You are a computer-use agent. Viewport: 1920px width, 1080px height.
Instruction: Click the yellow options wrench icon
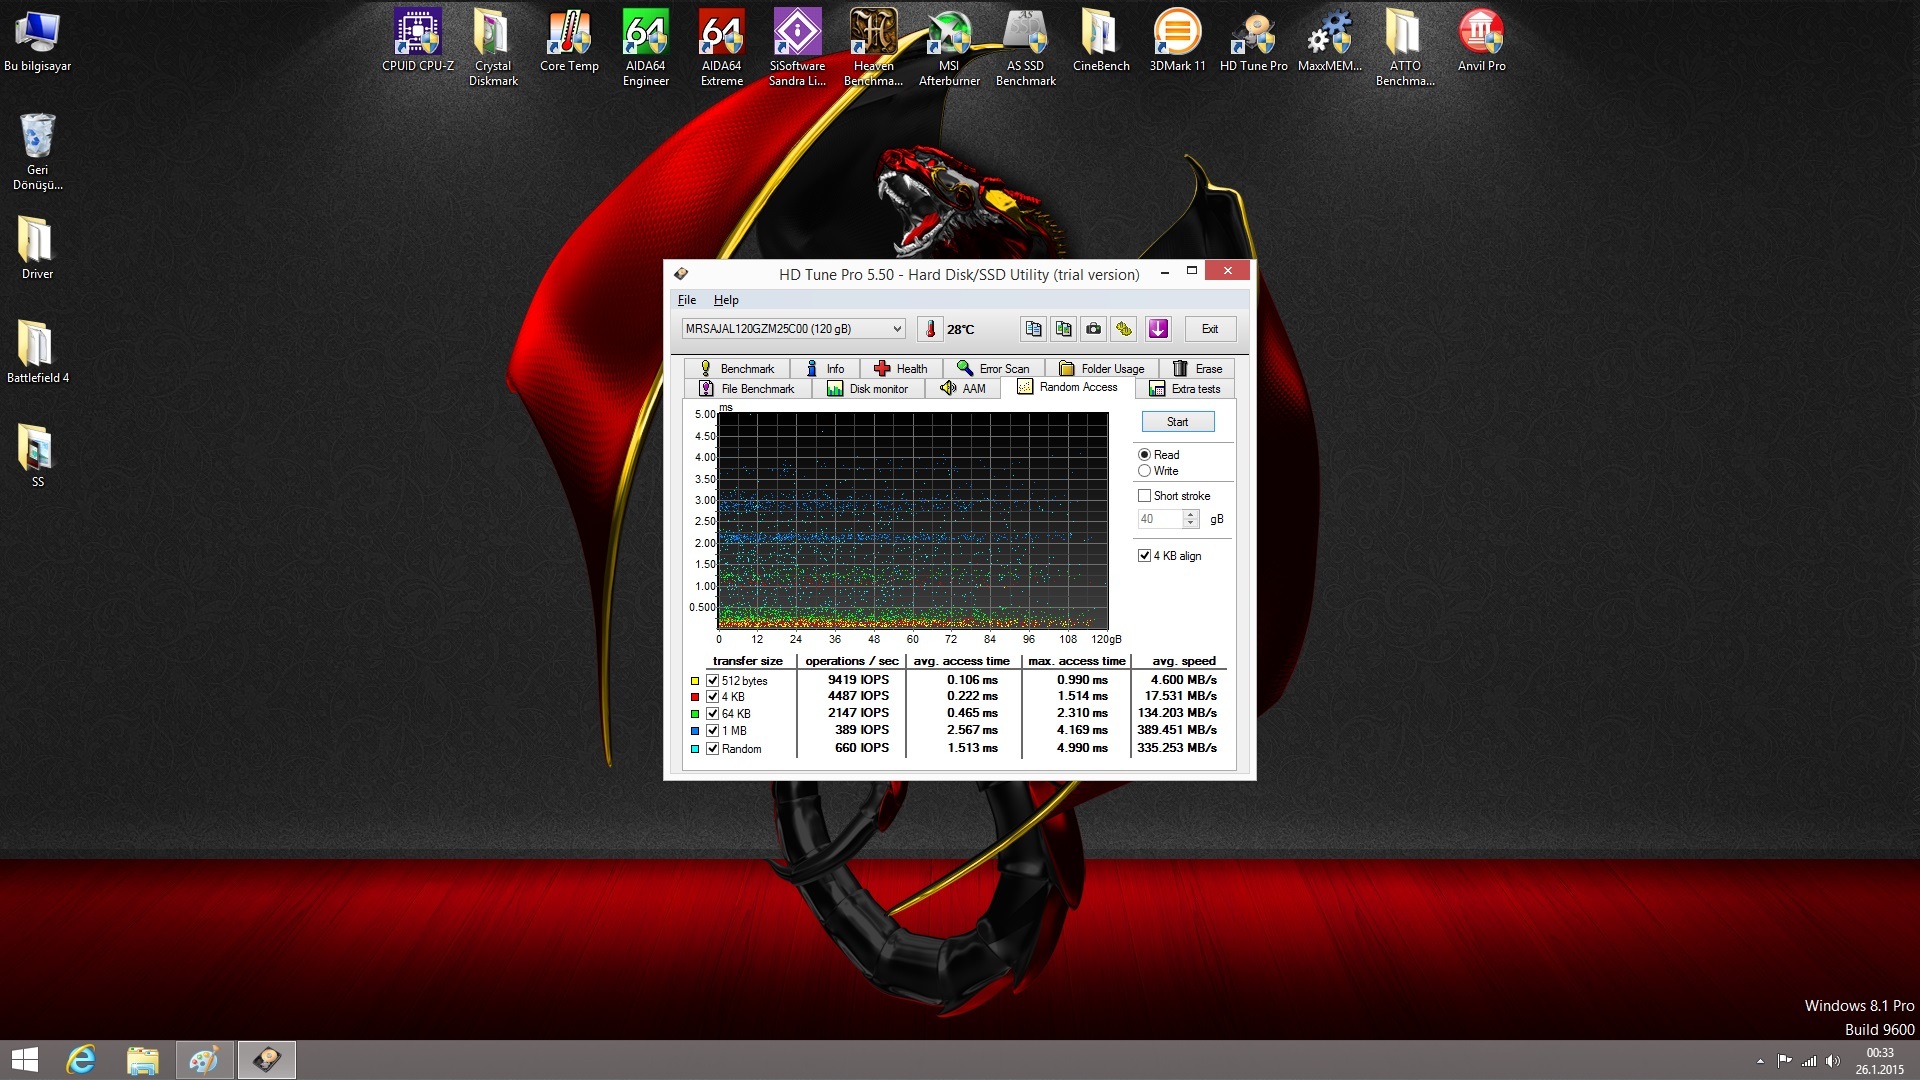[x=1123, y=329]
